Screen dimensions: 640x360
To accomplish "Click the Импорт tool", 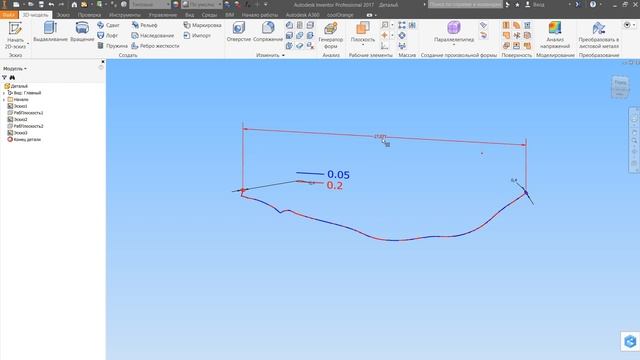I will tap(197, 36).
